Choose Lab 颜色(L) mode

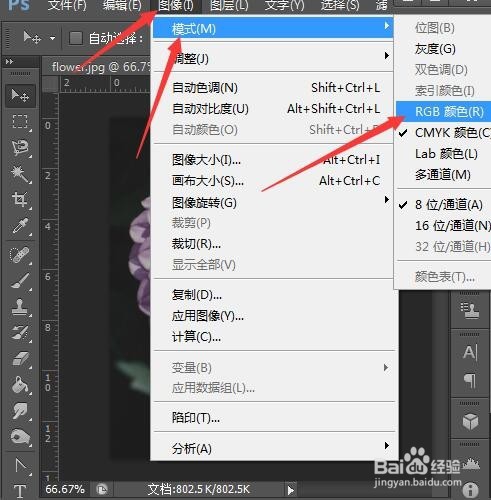tap(444, 154)
